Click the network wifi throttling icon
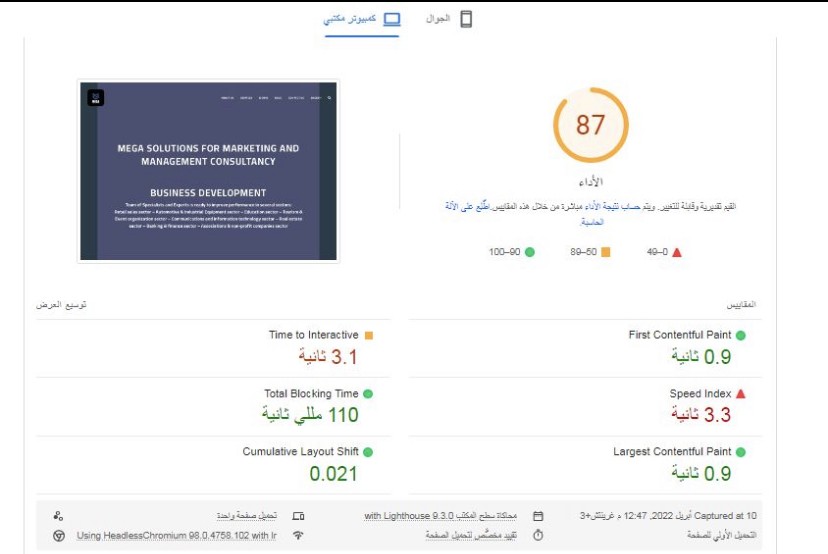 point(298,535)
